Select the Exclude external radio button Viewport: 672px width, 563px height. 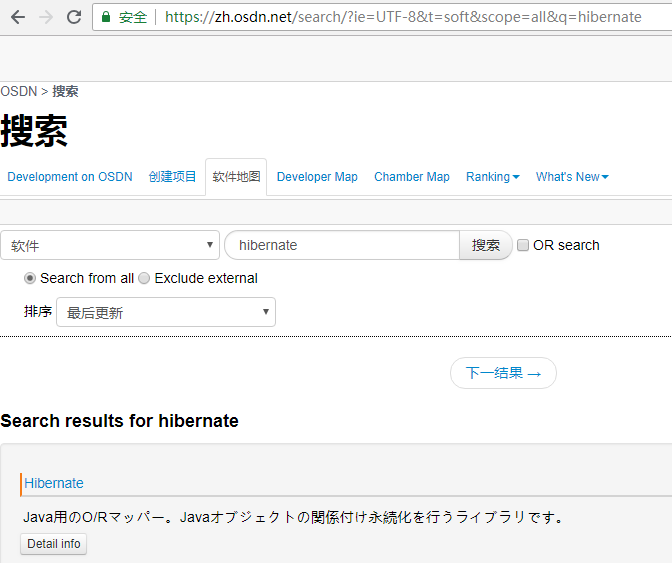pyautogui.click(x=144, y=279)
